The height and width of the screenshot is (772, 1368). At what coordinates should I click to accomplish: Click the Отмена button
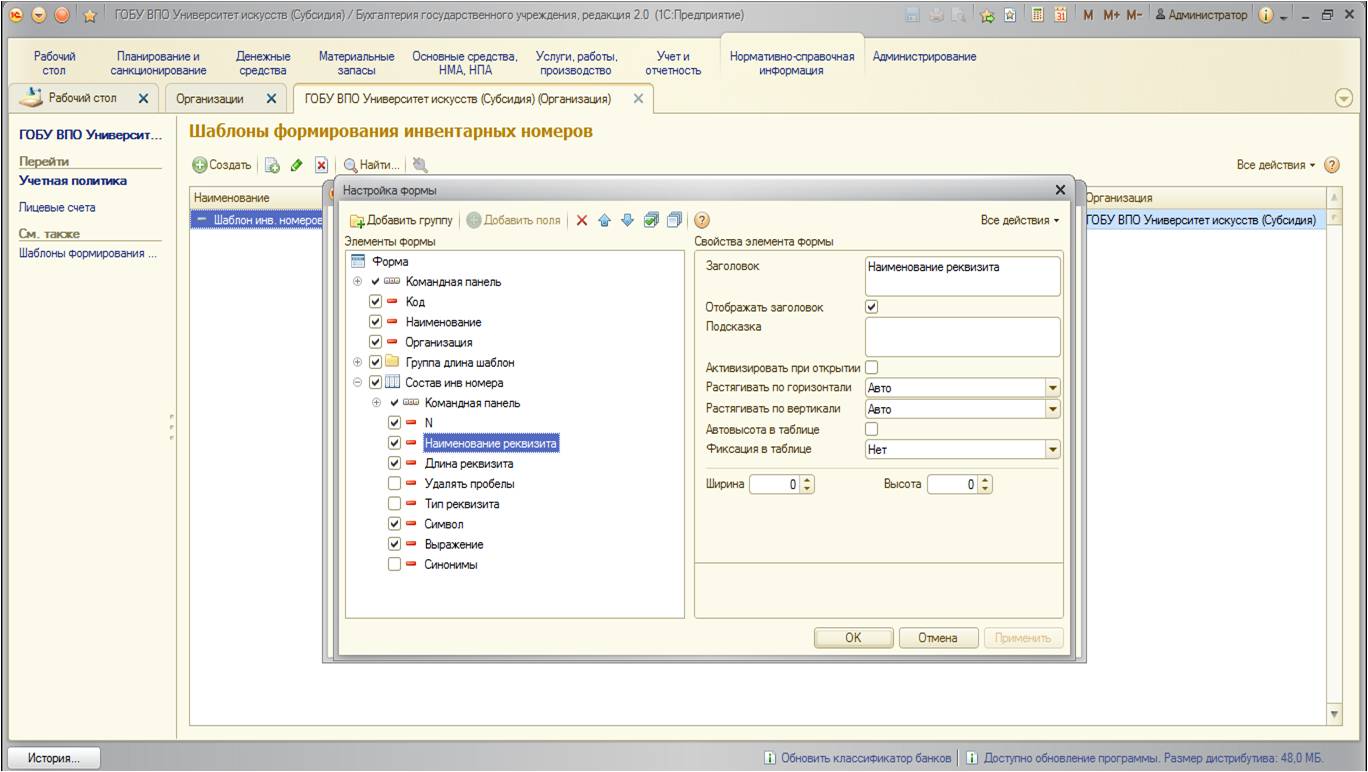tap(938, 638)
